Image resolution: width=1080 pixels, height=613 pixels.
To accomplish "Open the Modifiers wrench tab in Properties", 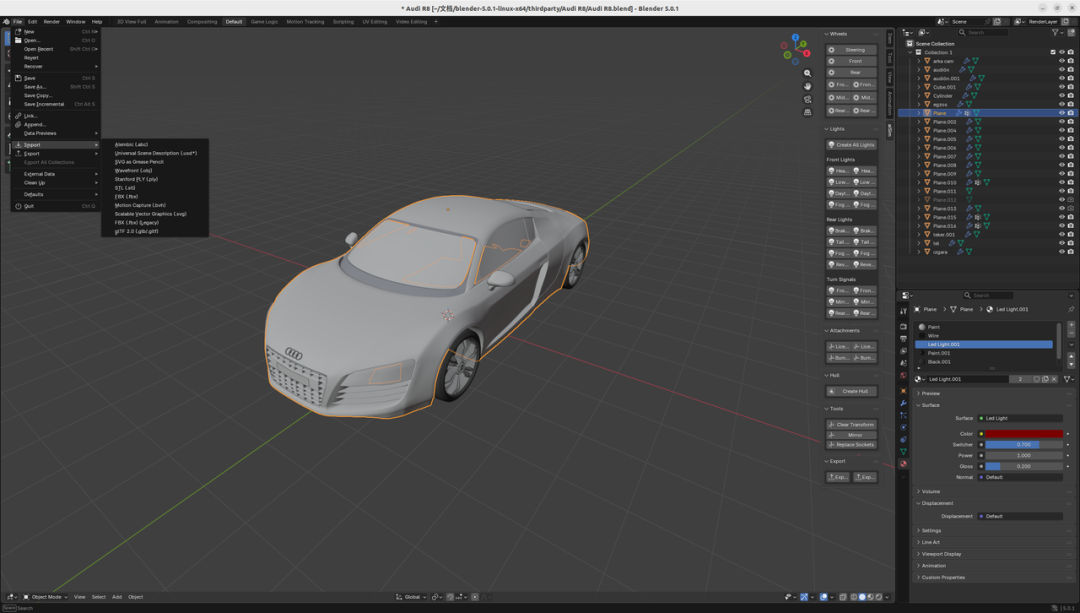I will [903, 403].
